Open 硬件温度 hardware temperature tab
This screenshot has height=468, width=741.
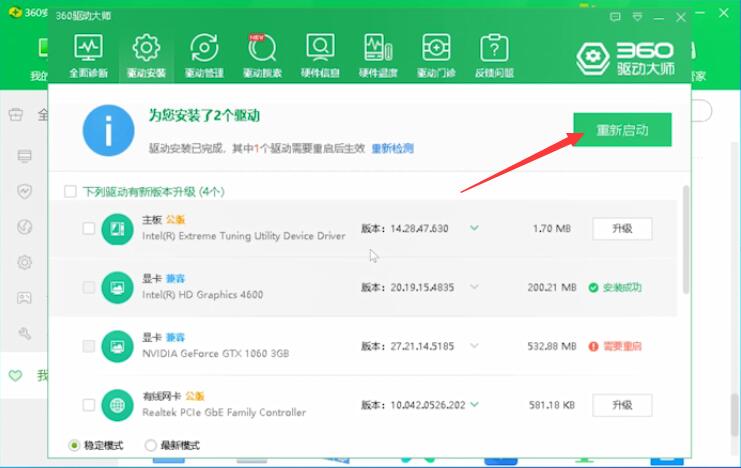coord(378,56)
